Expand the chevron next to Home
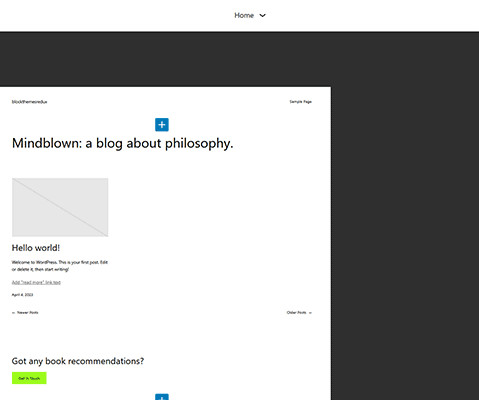The image size is (479, 400). click(263, 15)
